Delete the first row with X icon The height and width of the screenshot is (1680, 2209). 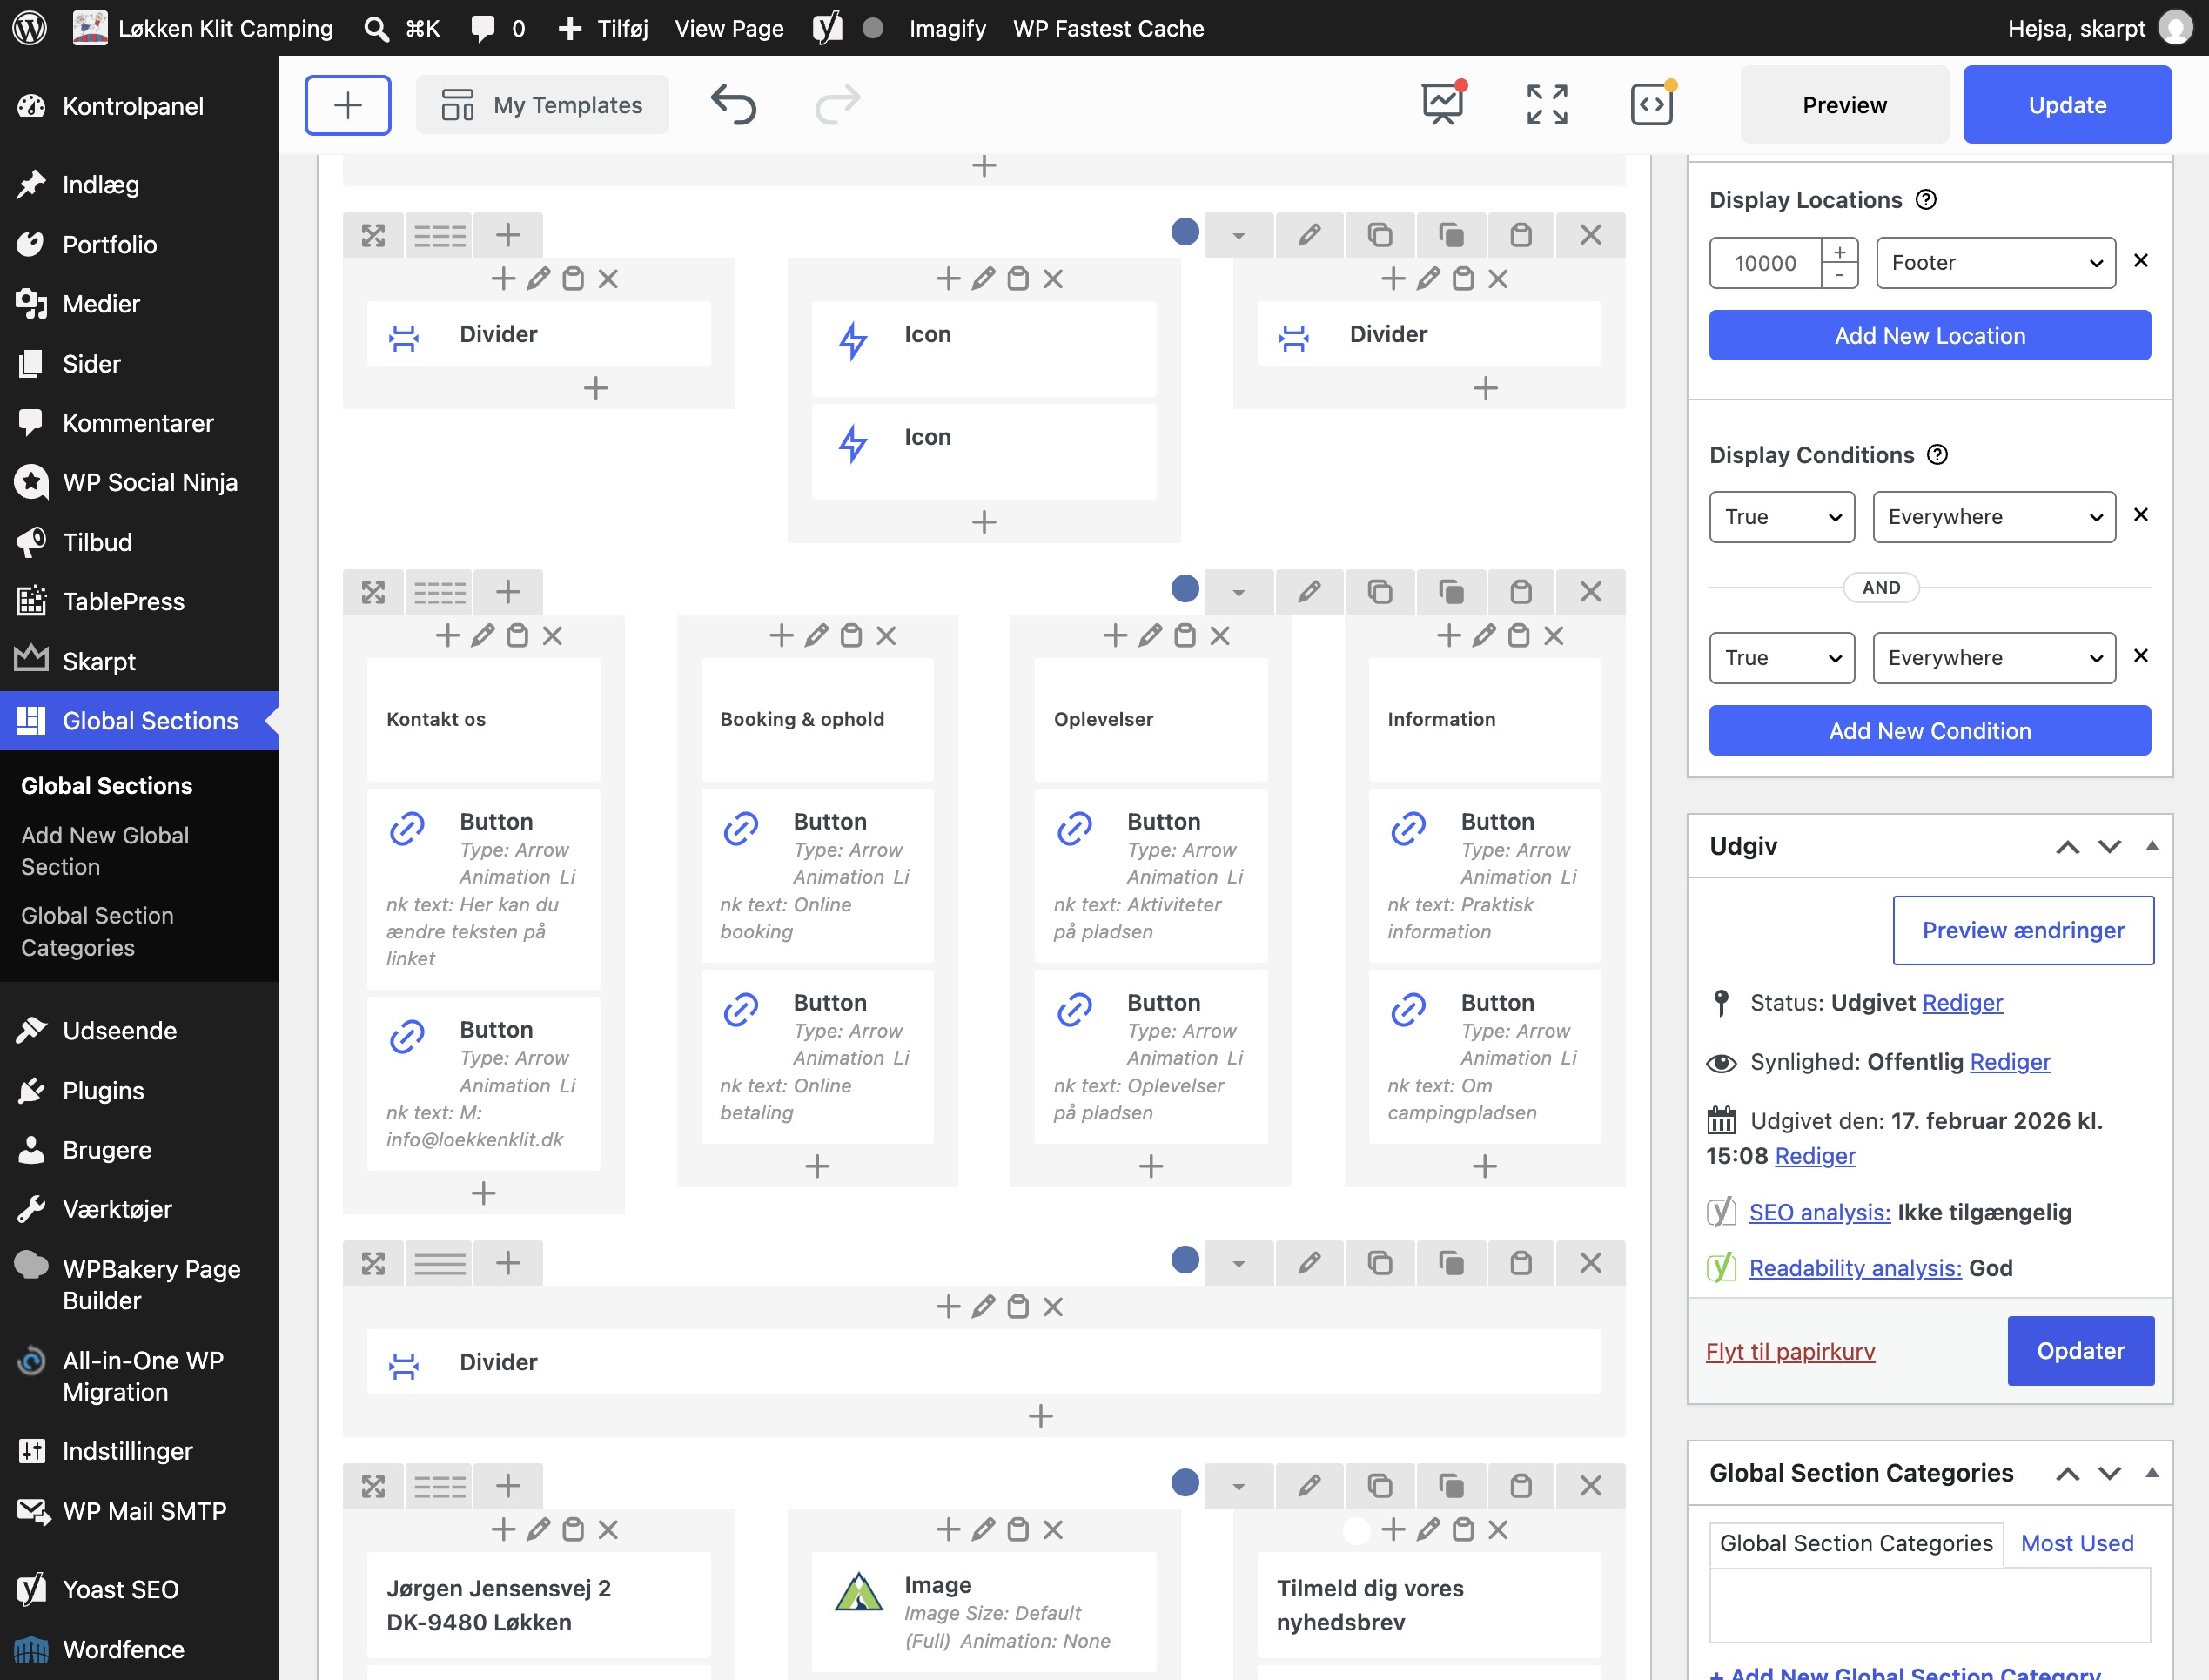coord(1590,235)
